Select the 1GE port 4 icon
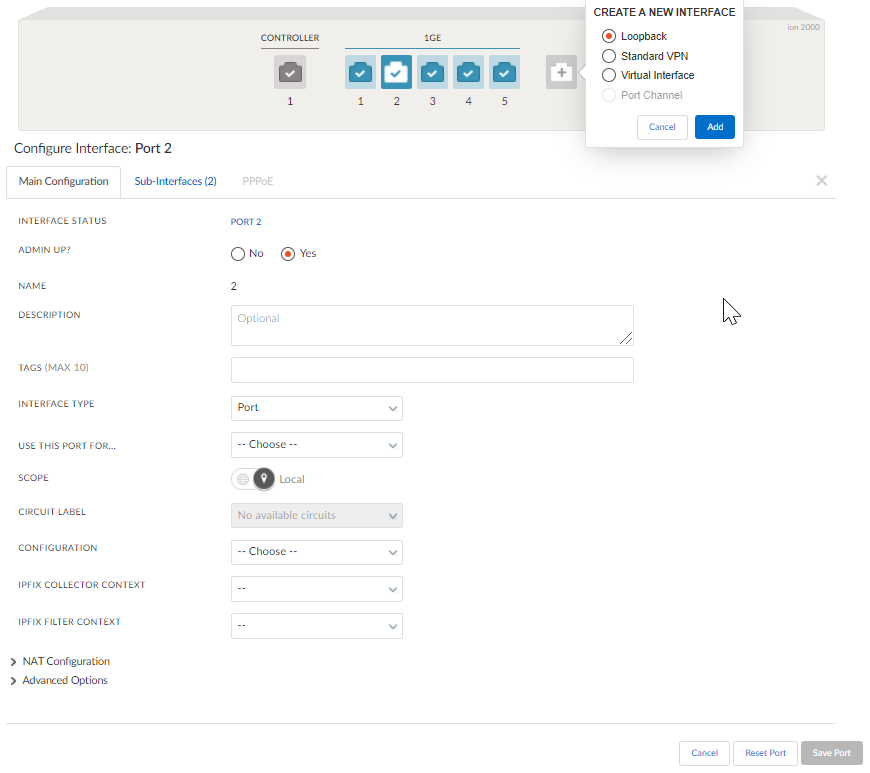The height and width of the screenshot is (773, 870). 468,73
